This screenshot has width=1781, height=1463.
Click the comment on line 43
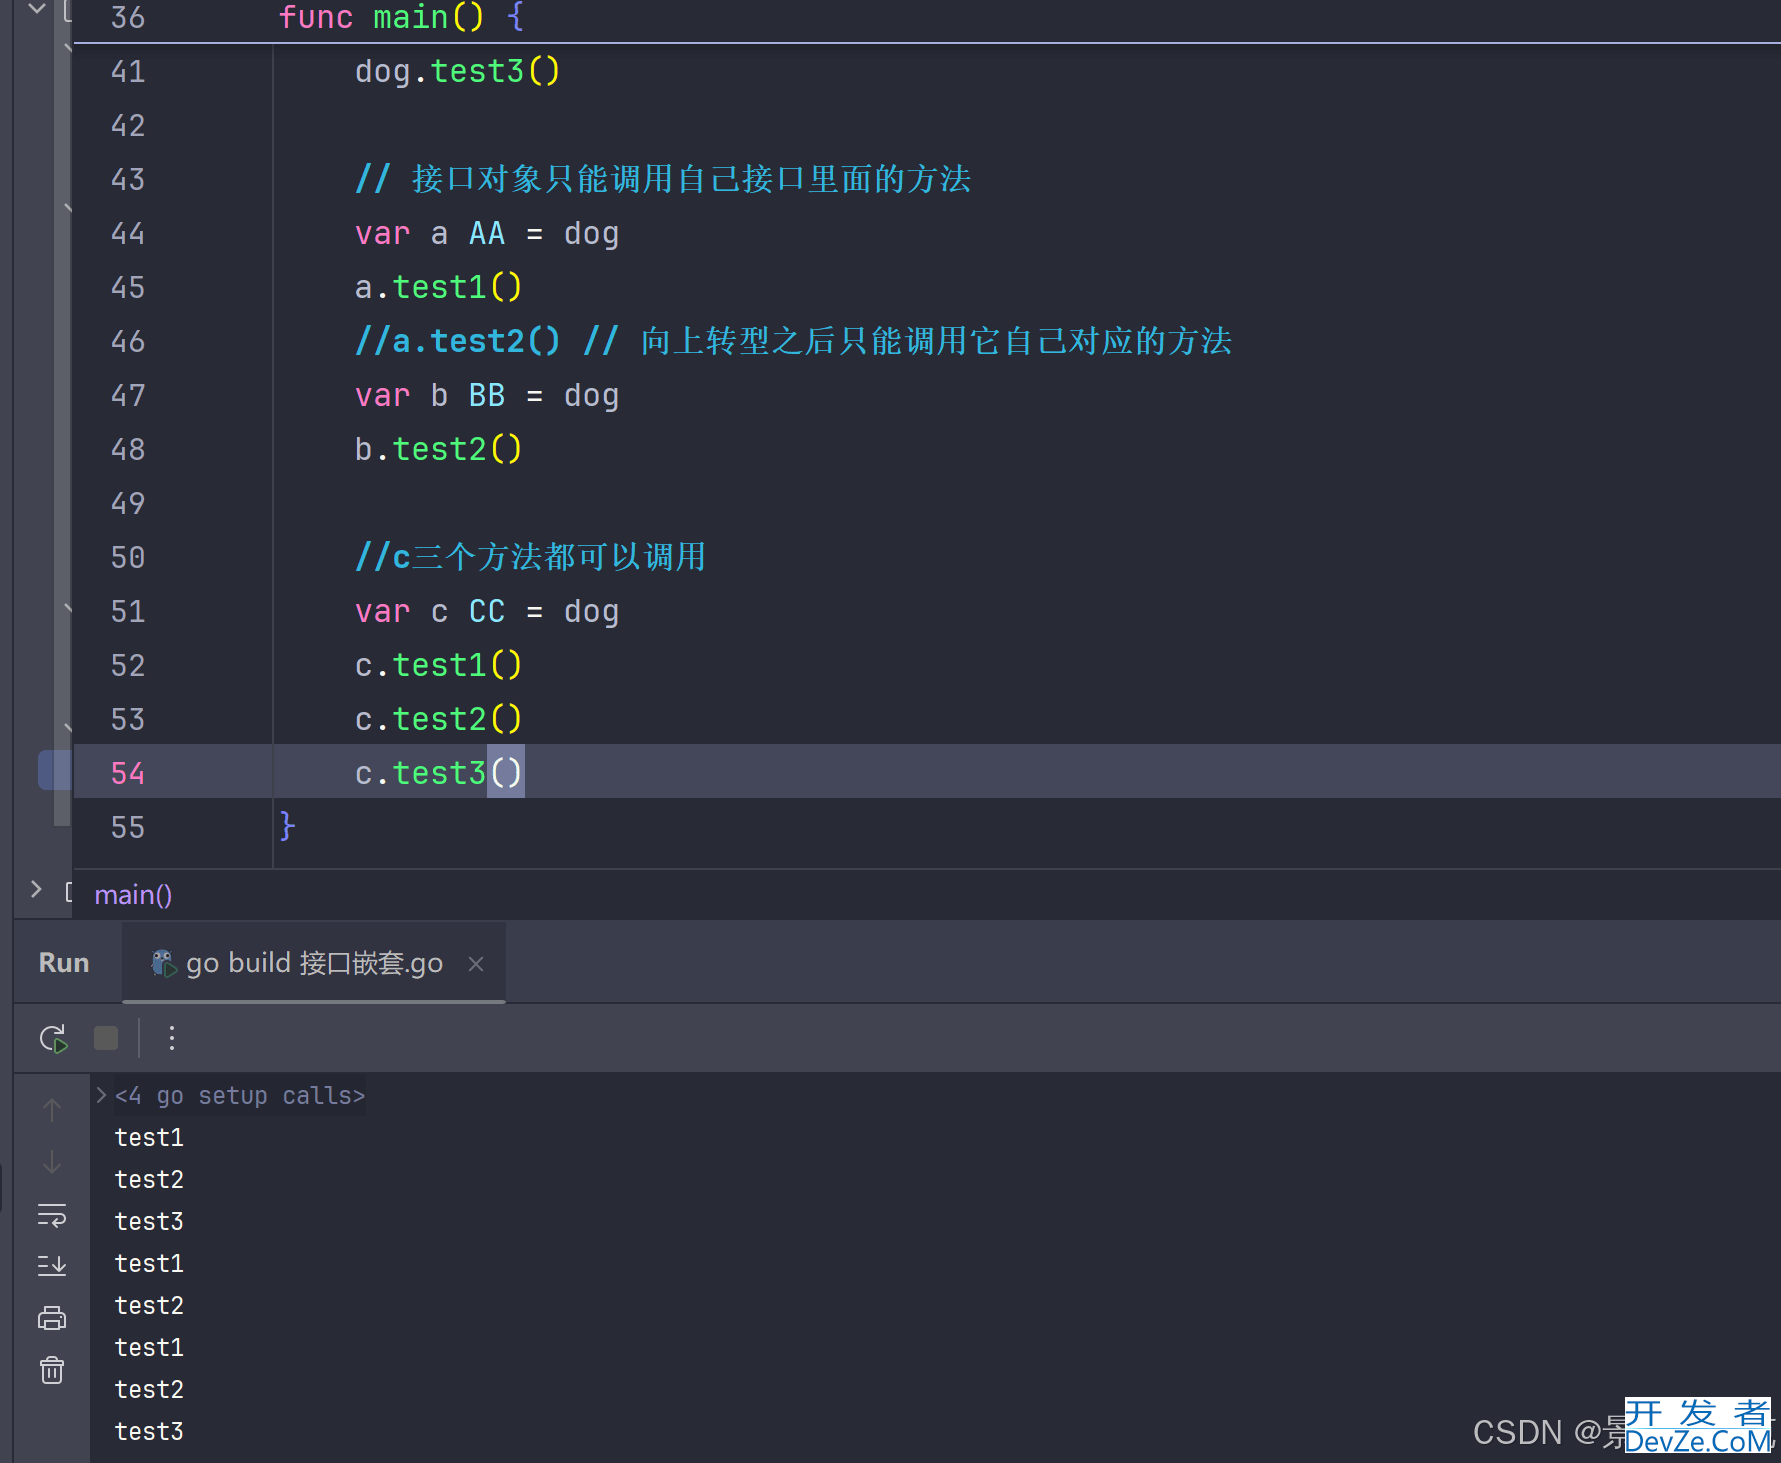point(663,180)
